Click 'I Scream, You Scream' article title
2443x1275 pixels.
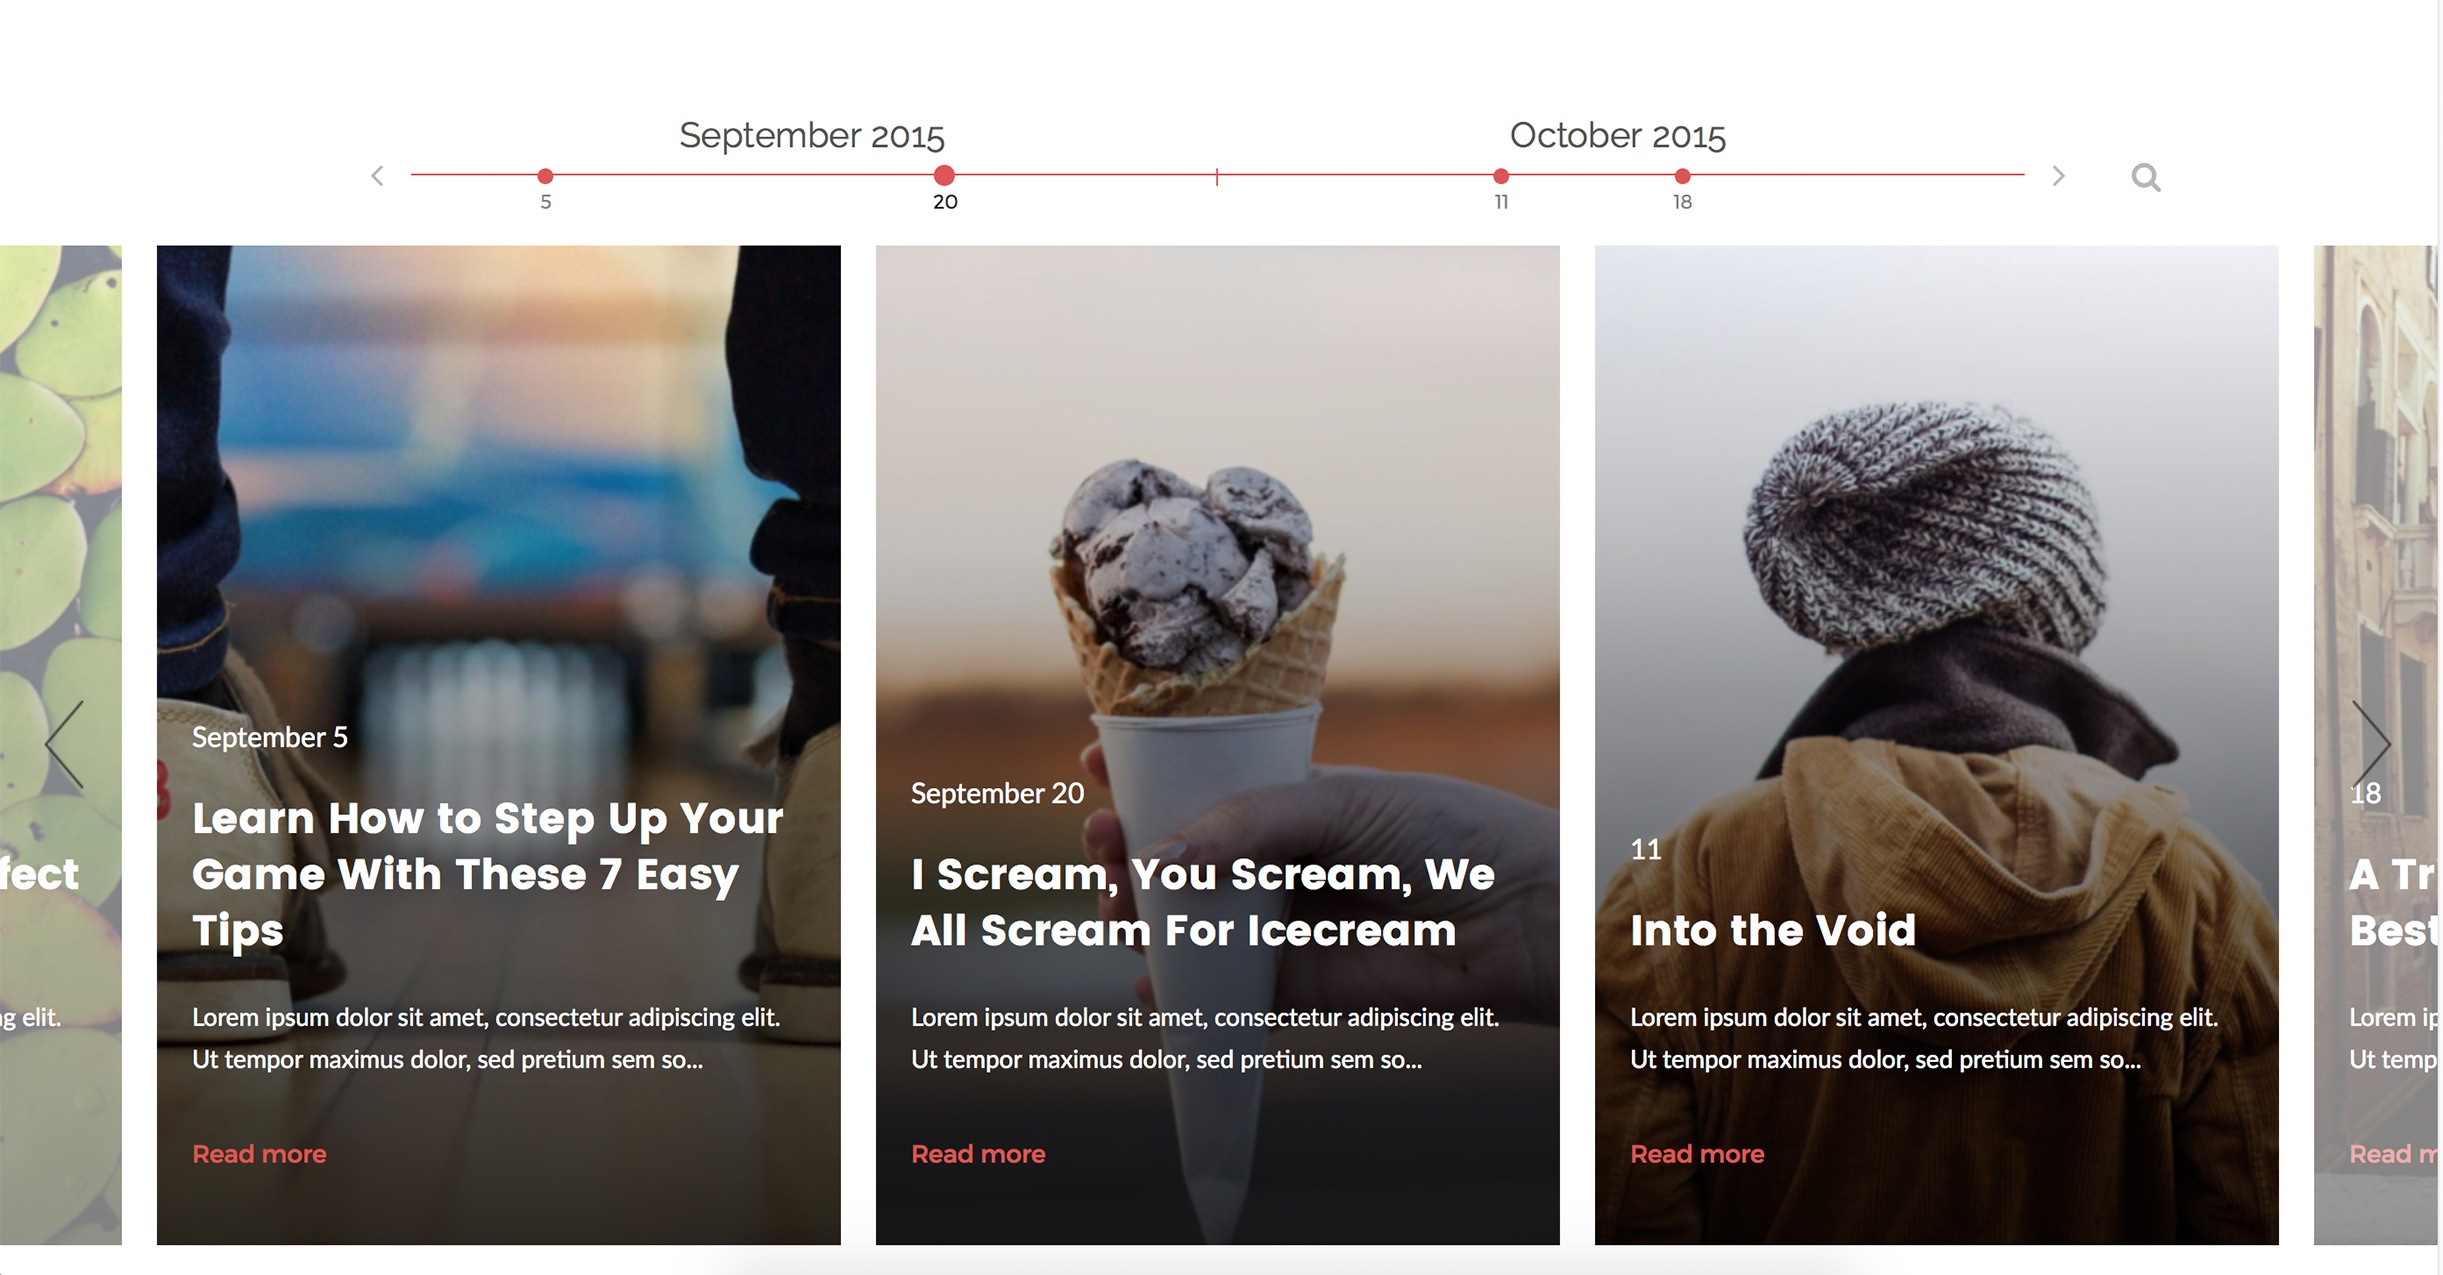[1202, 902]
